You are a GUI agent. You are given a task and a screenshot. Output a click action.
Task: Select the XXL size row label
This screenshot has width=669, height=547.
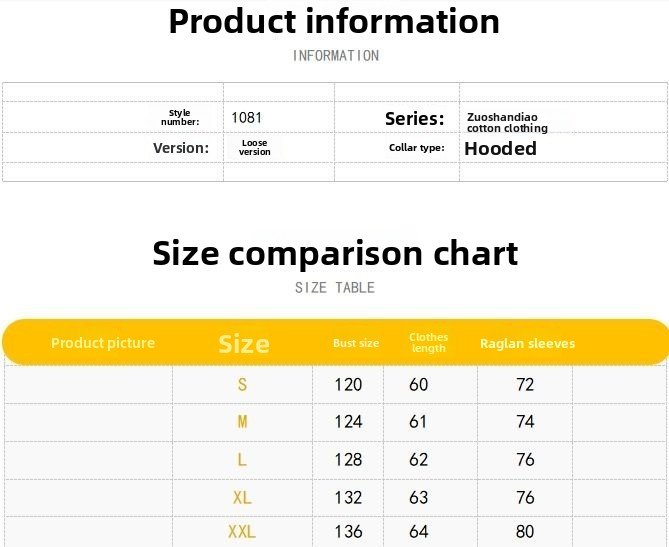pyautogui.click(x=242, y=532)
